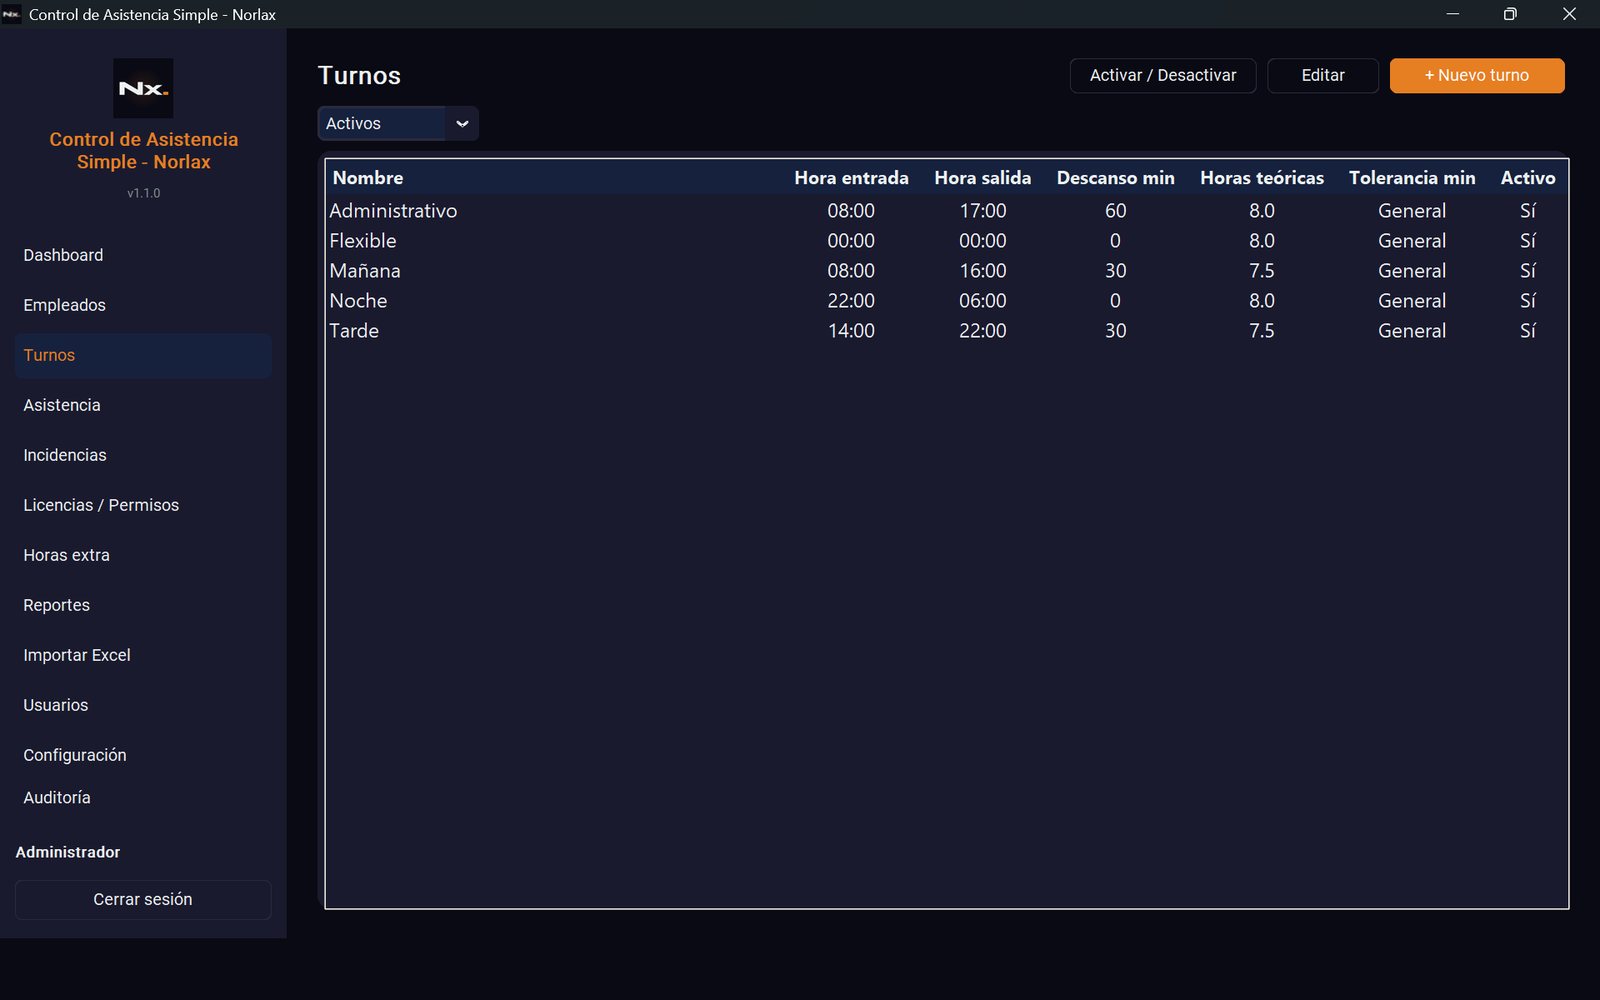Select the Mañana shift row
The image size is (1600, 1000).
click(947, 271)
